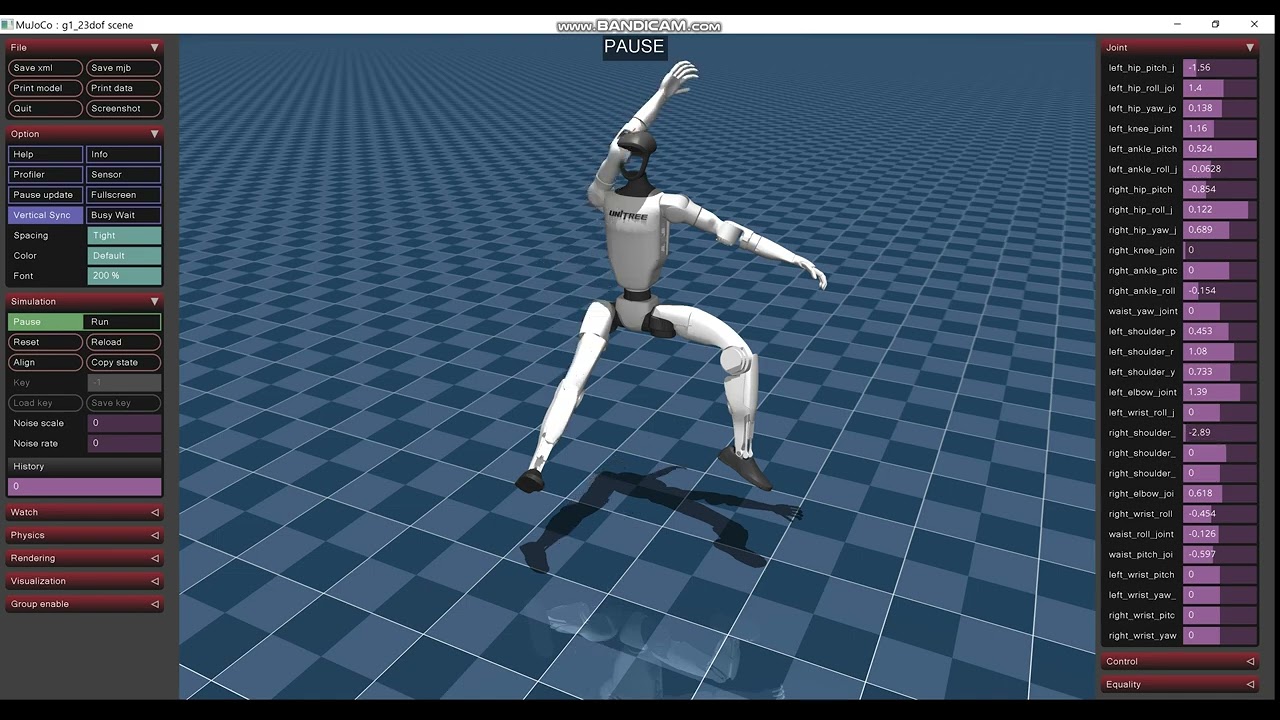
Task: Click the Align button
Action: [45, 362]
